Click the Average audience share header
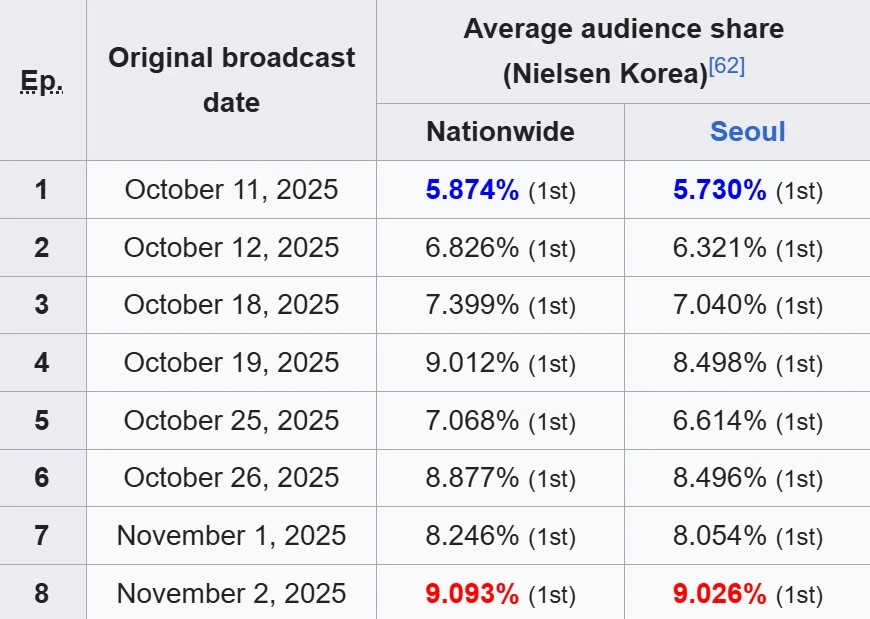This screenshot has height=619, width=870. click(623, 29)
